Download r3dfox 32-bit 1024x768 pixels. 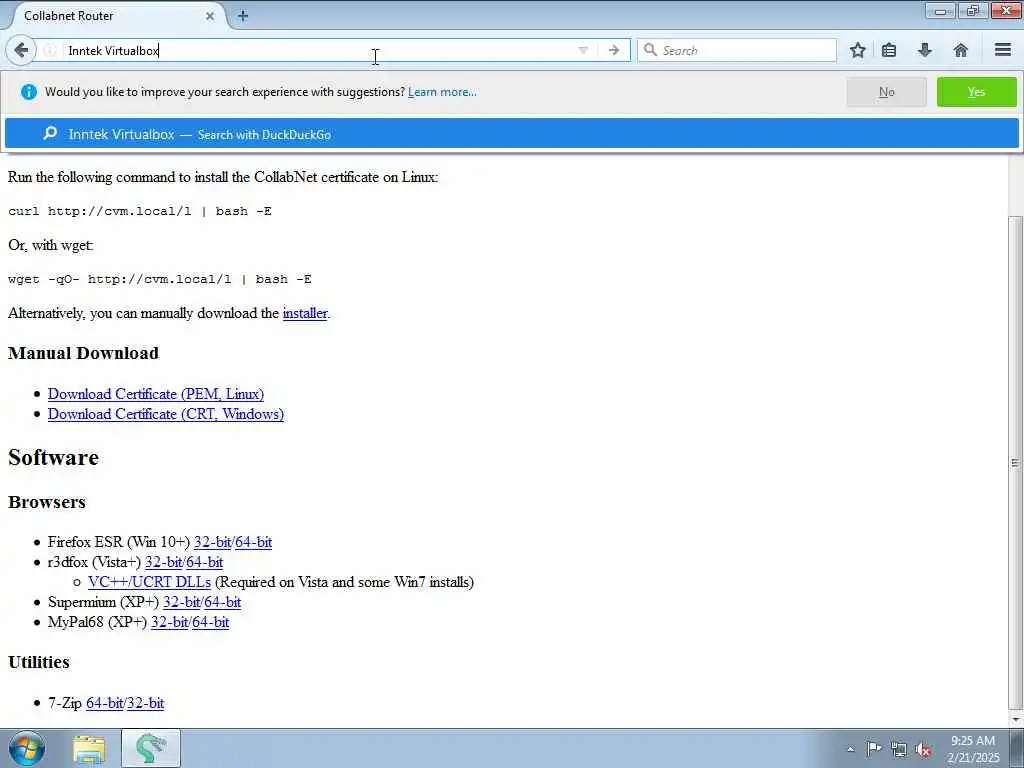tap(163, 562)
